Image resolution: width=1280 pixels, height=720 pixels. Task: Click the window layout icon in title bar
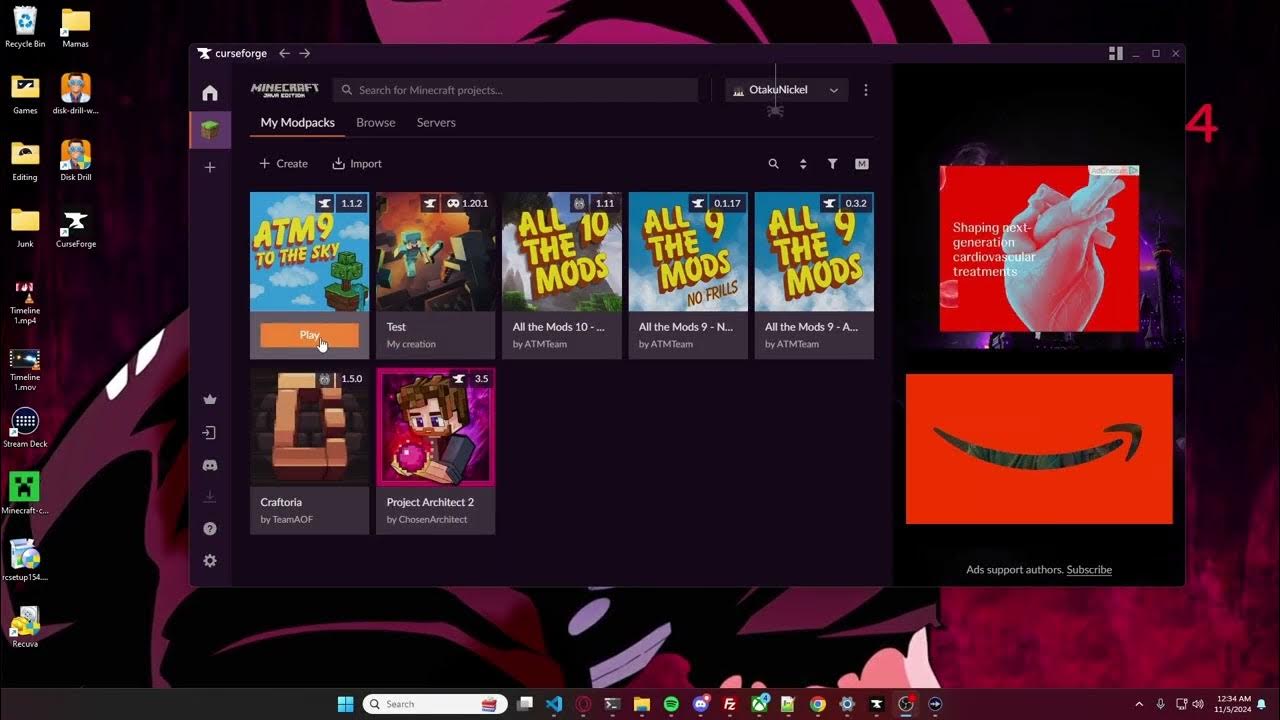pyautogui.click(x=1116, y=53)
